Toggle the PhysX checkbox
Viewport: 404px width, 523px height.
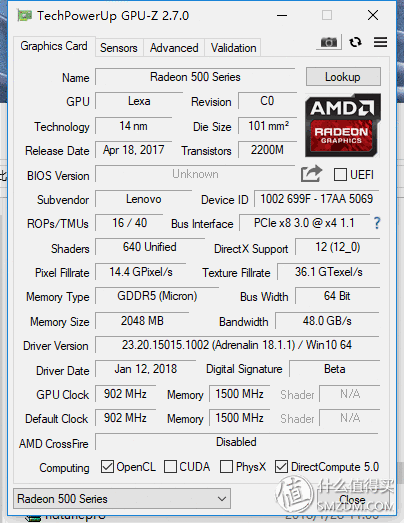[226, 467]
